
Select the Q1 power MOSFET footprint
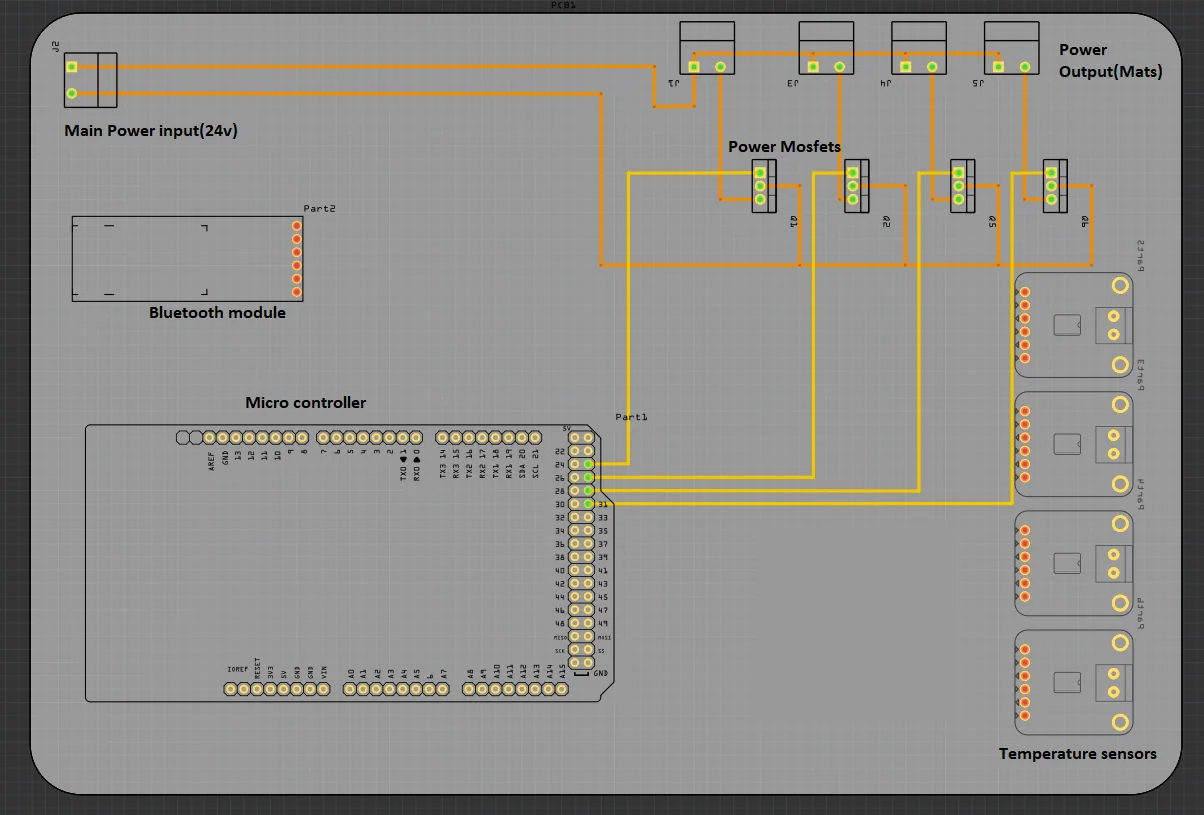tap(765, 186)
